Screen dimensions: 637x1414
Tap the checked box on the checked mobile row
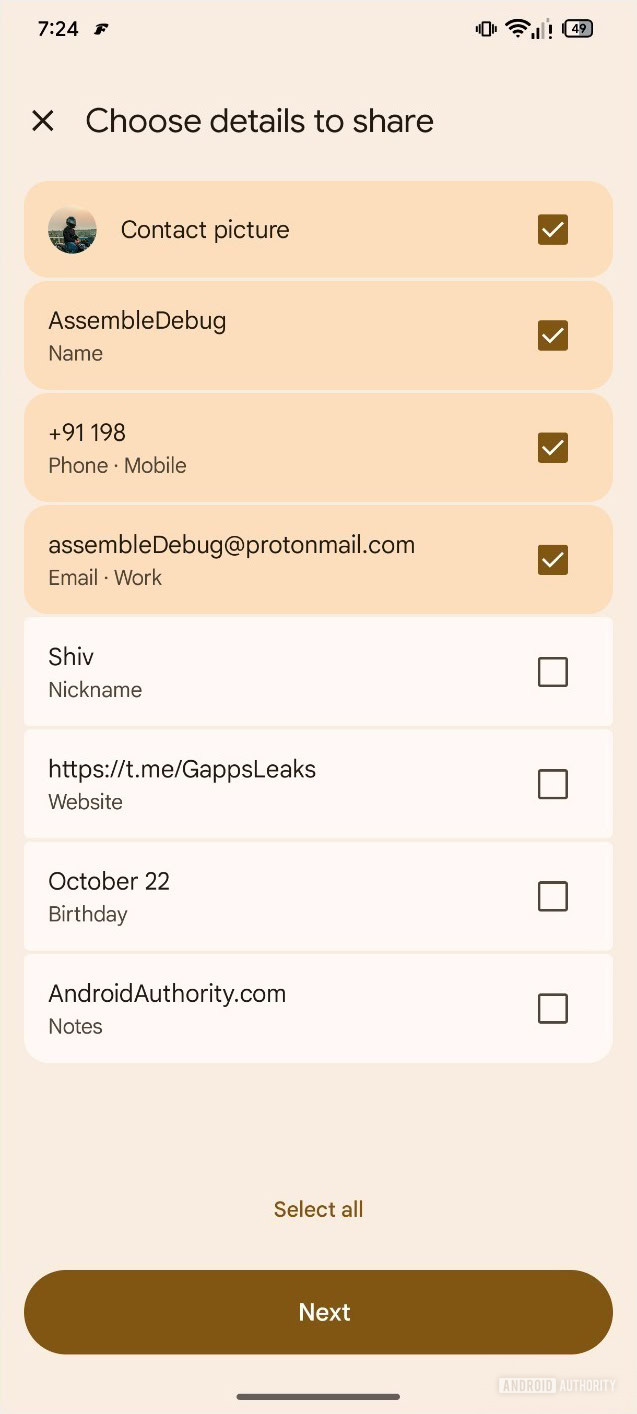(552, 447)
